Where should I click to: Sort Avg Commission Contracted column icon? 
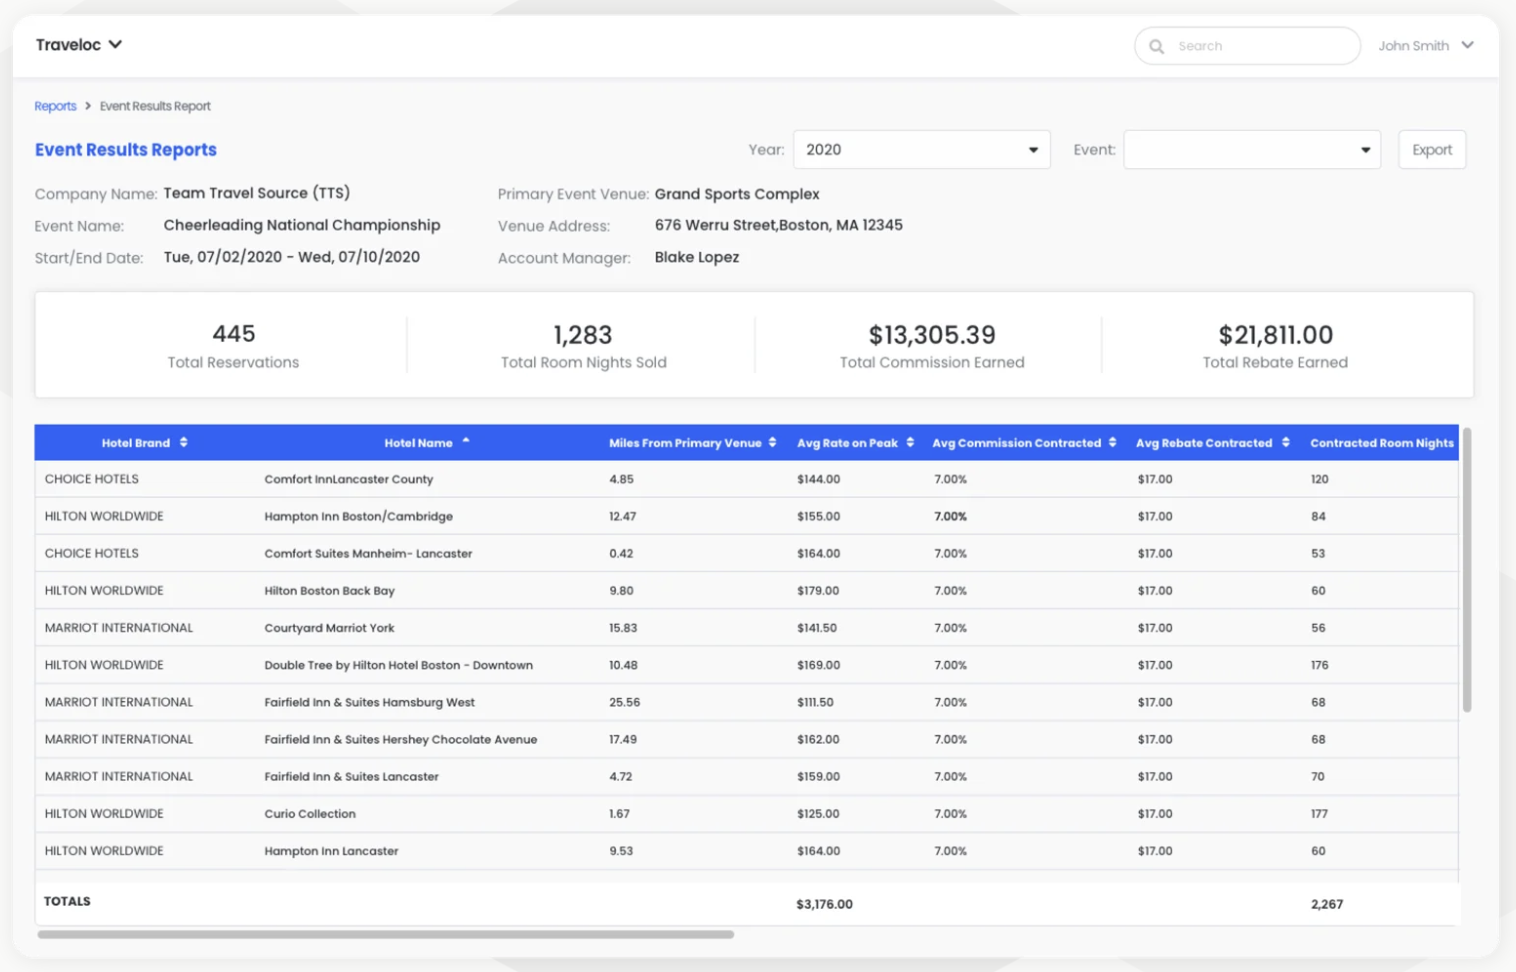pyautogui.click(x=1112, y=443)
